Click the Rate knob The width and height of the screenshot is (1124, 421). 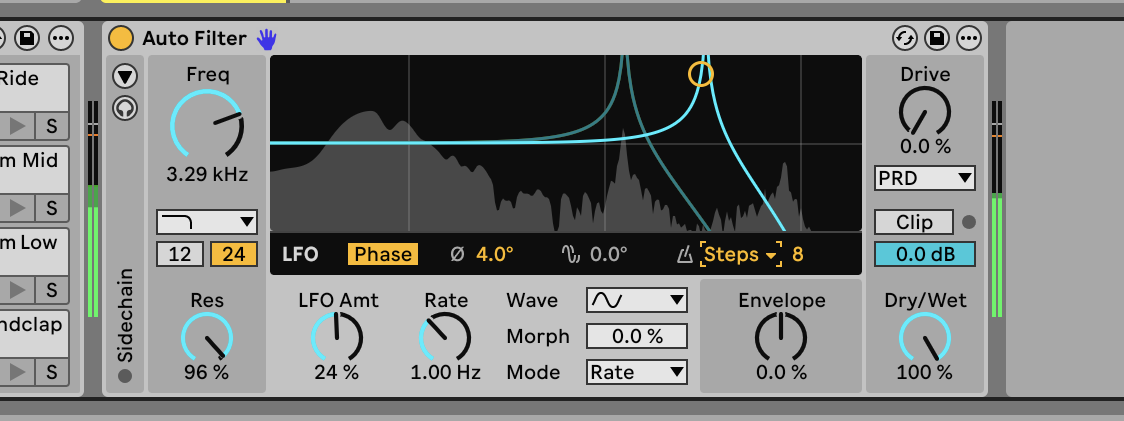445,336
